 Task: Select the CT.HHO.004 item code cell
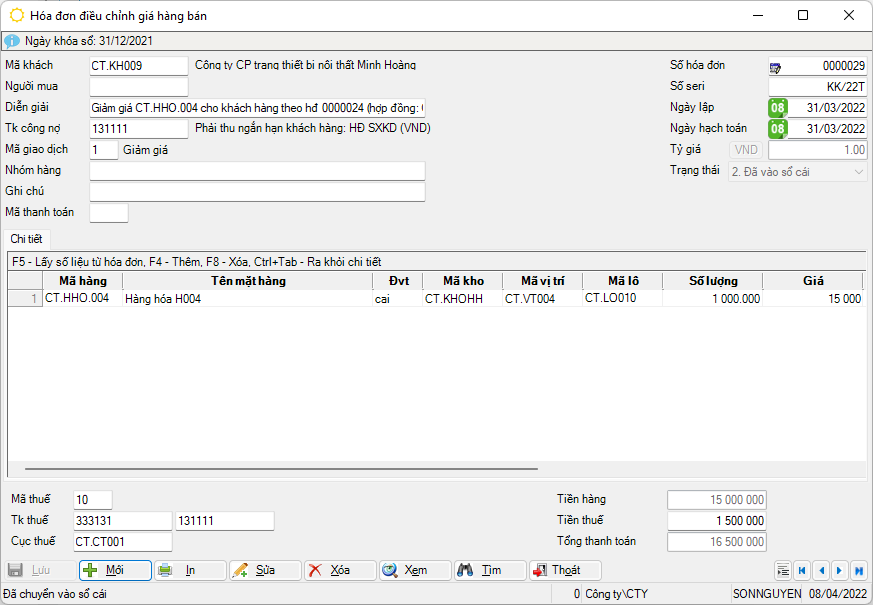tap(82, 298)
